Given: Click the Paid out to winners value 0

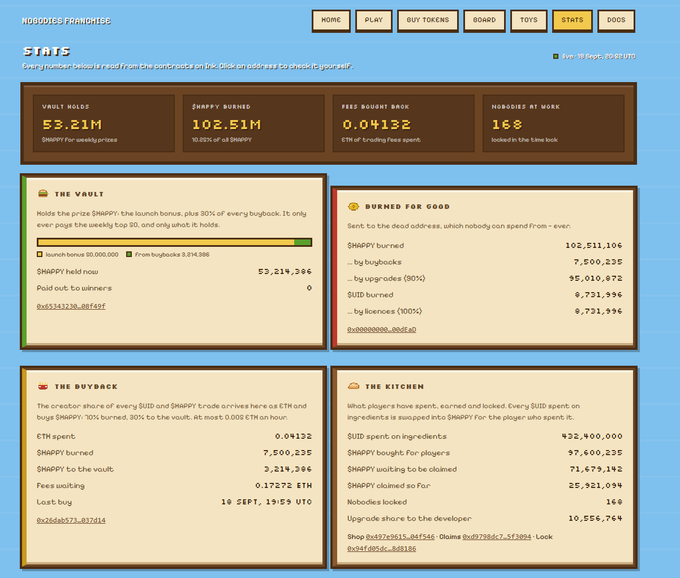Looking at the screenshot, I should point(309,288).
